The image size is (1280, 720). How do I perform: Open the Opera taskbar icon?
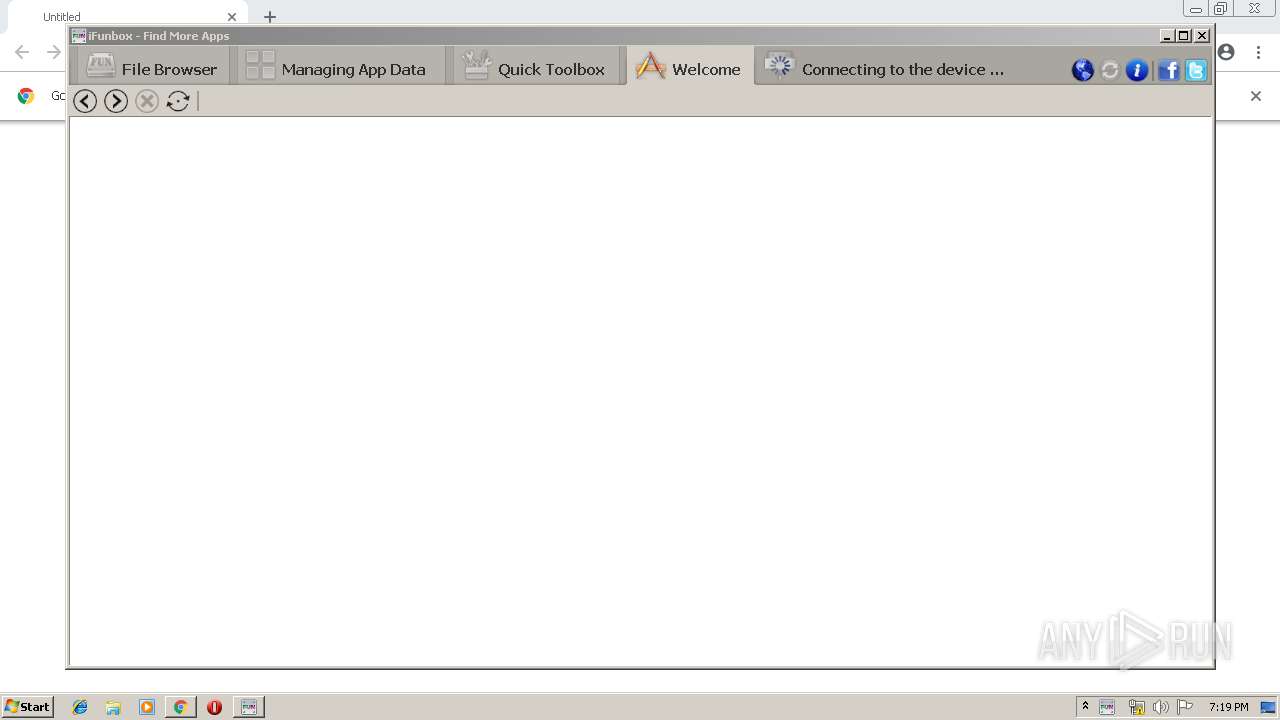point(214,707)
